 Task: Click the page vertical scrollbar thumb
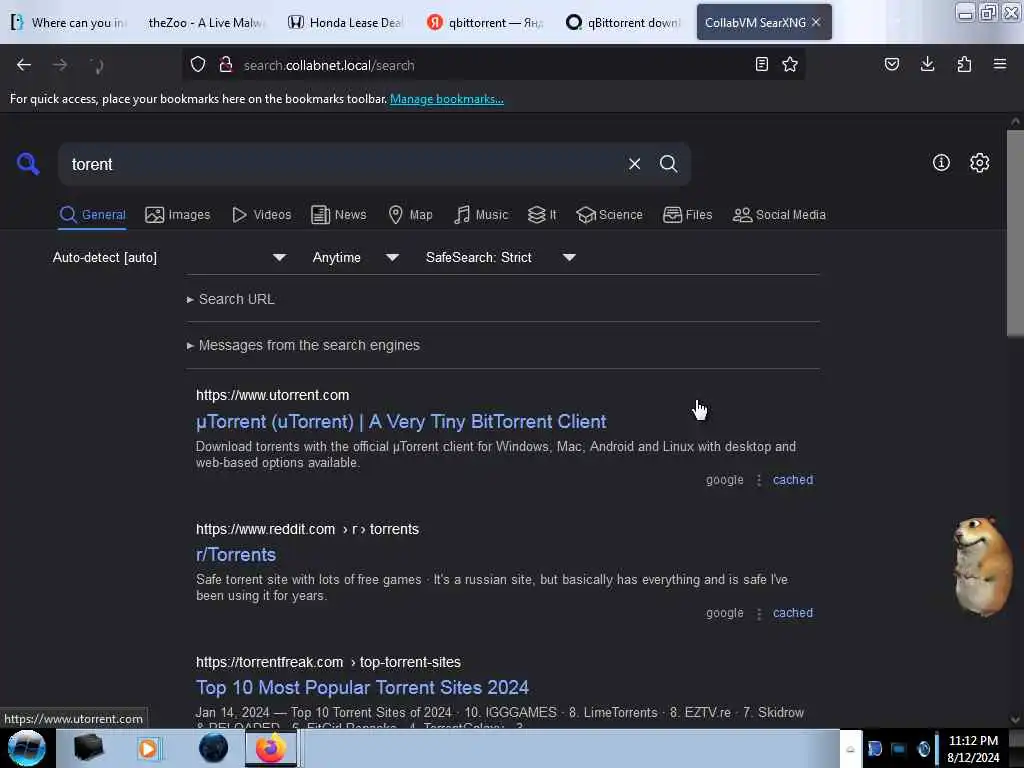(x=1015, y=233)
